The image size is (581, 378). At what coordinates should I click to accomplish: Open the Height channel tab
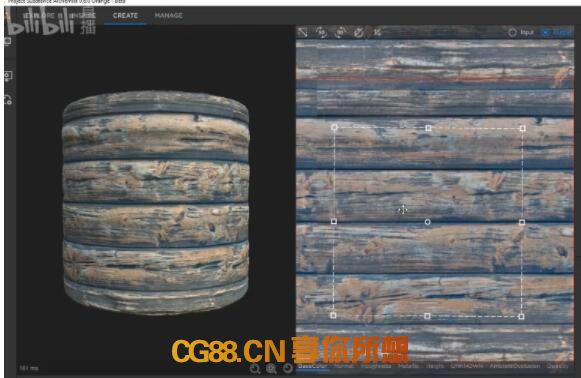click(435, 366)
